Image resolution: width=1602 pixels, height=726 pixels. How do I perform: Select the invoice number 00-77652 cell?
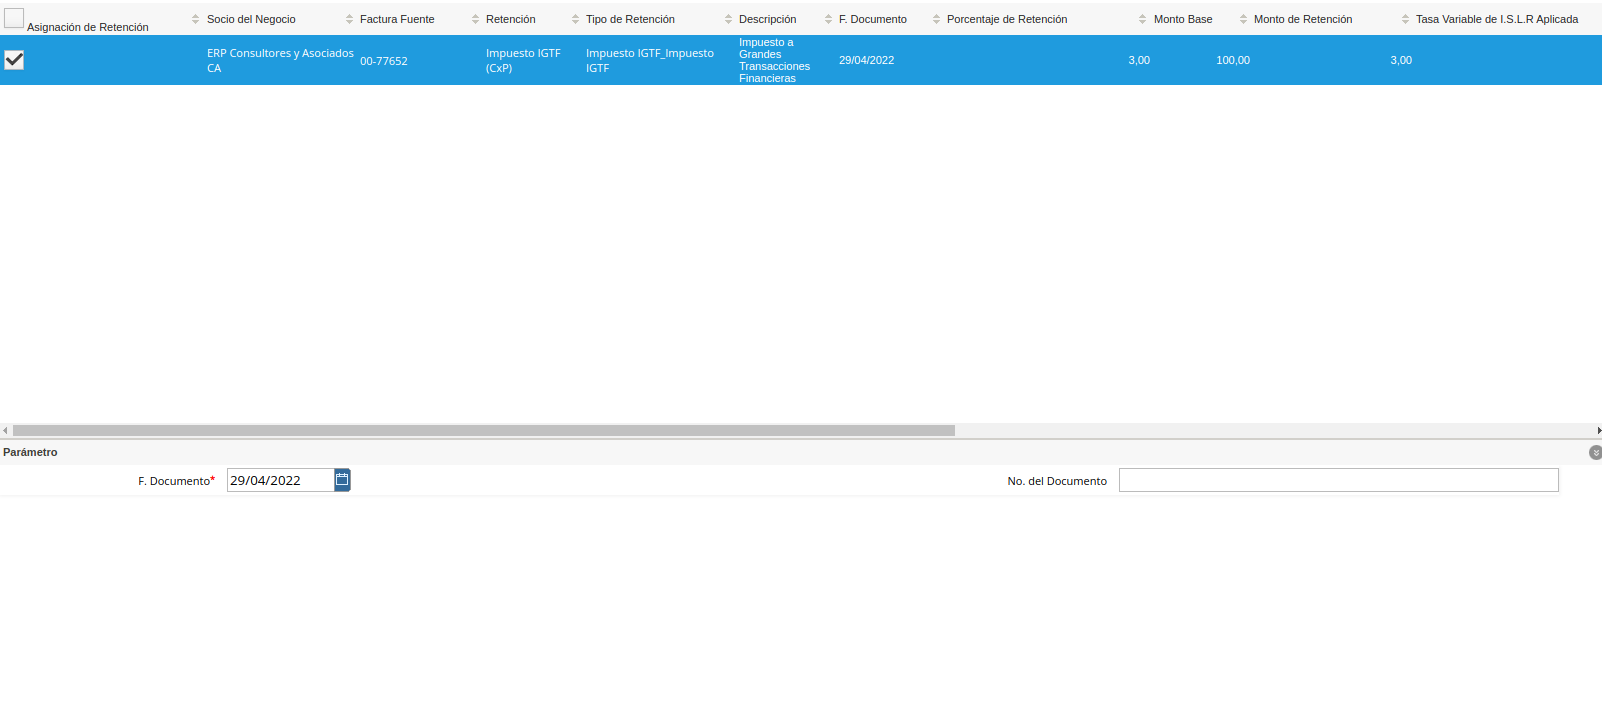(384, 61)
